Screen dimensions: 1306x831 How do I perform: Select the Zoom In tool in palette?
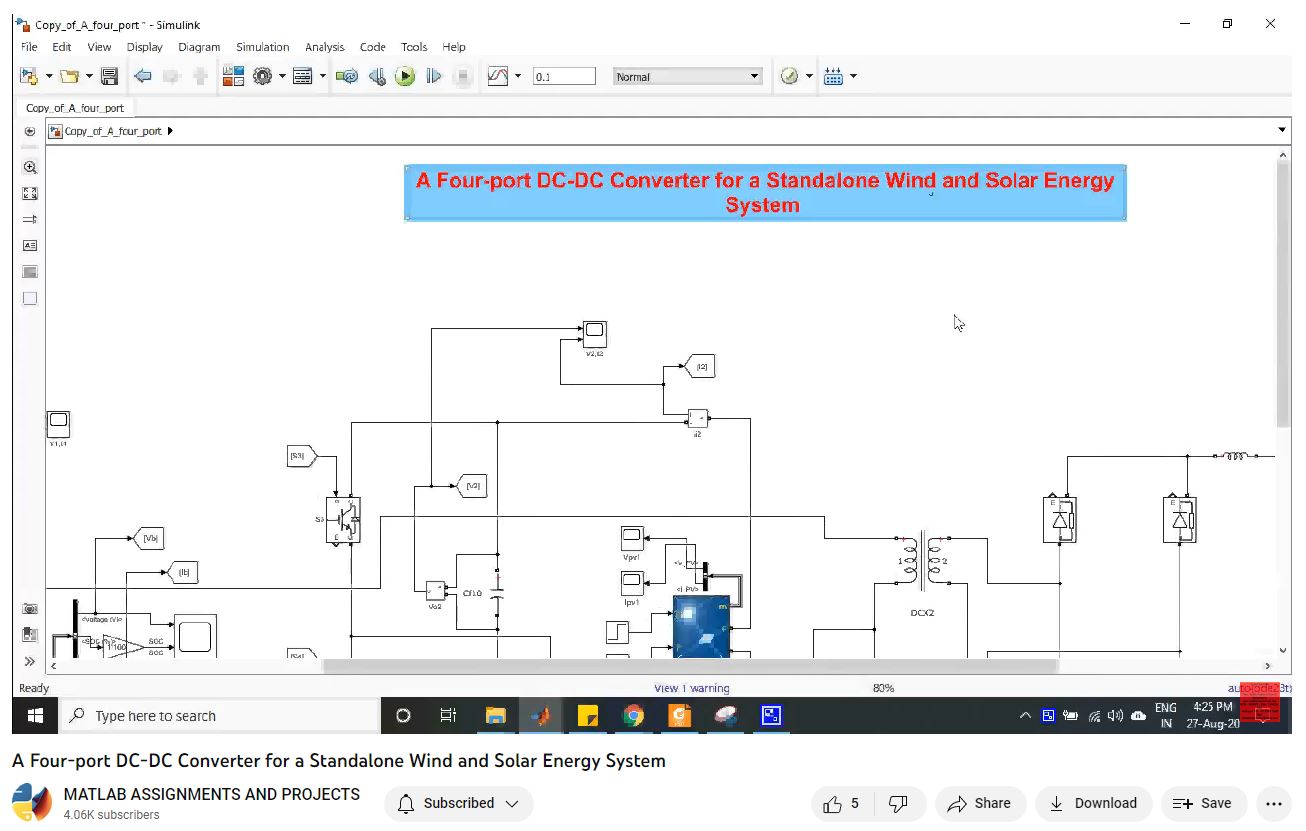[x=30, y=168]
